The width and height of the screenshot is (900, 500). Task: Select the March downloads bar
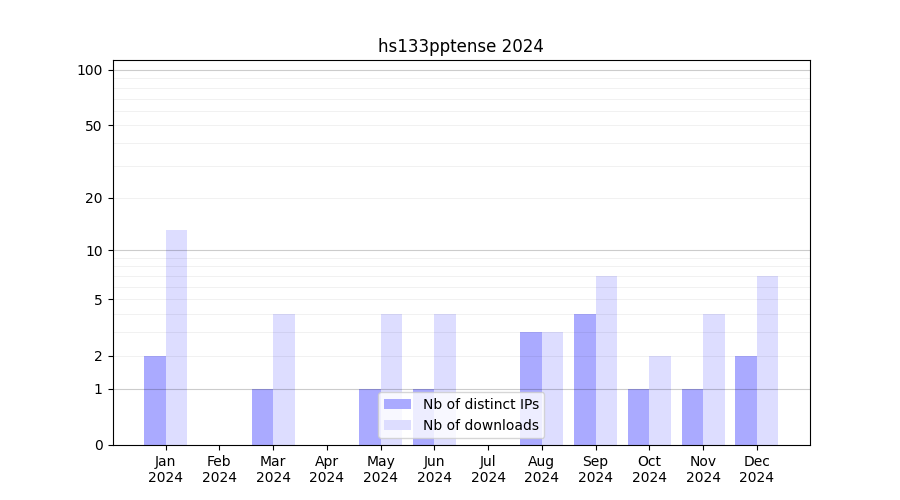click(x=284, y=379)
